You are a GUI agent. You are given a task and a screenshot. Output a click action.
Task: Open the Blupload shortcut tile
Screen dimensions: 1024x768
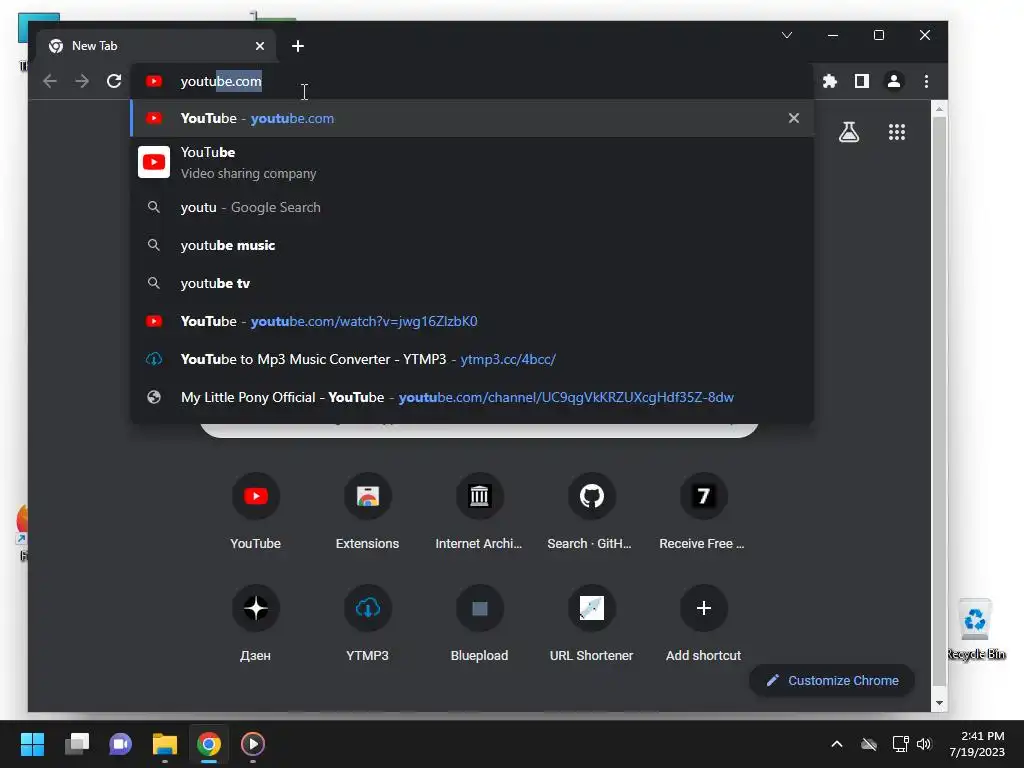(x=479, y=624)
